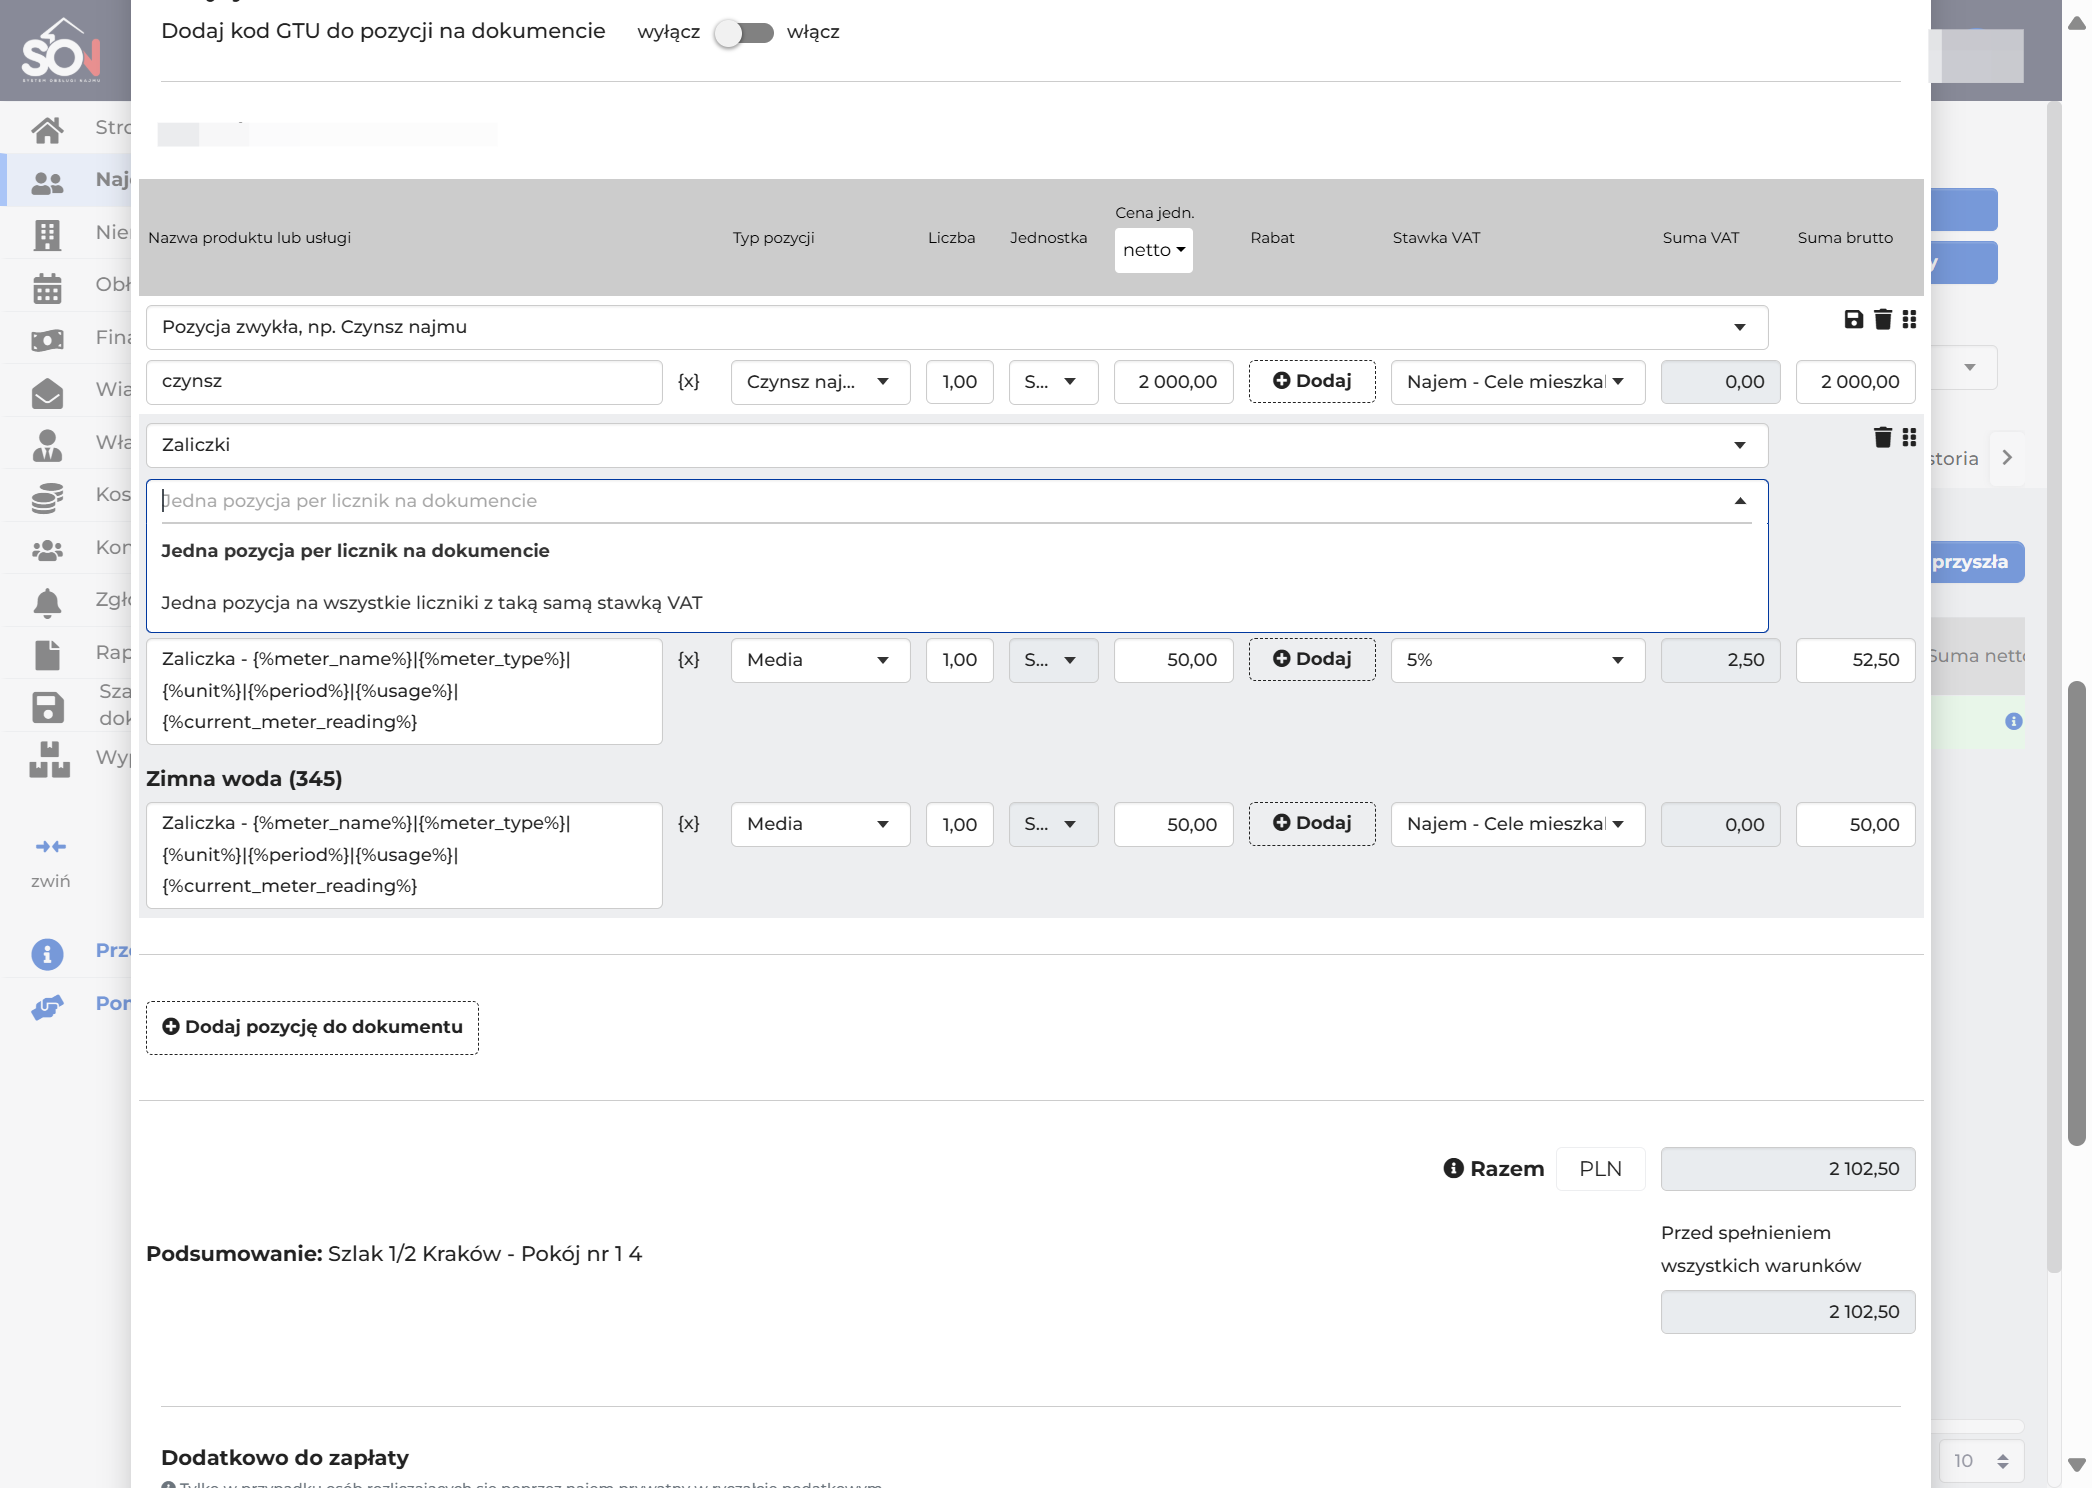Insert variable {x} for the 5% Zaliczka row

[689, 659]
